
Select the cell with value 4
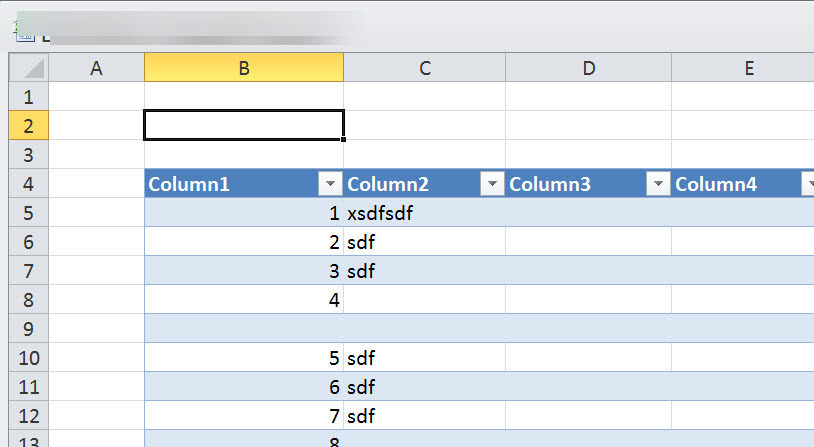(244, 299)
